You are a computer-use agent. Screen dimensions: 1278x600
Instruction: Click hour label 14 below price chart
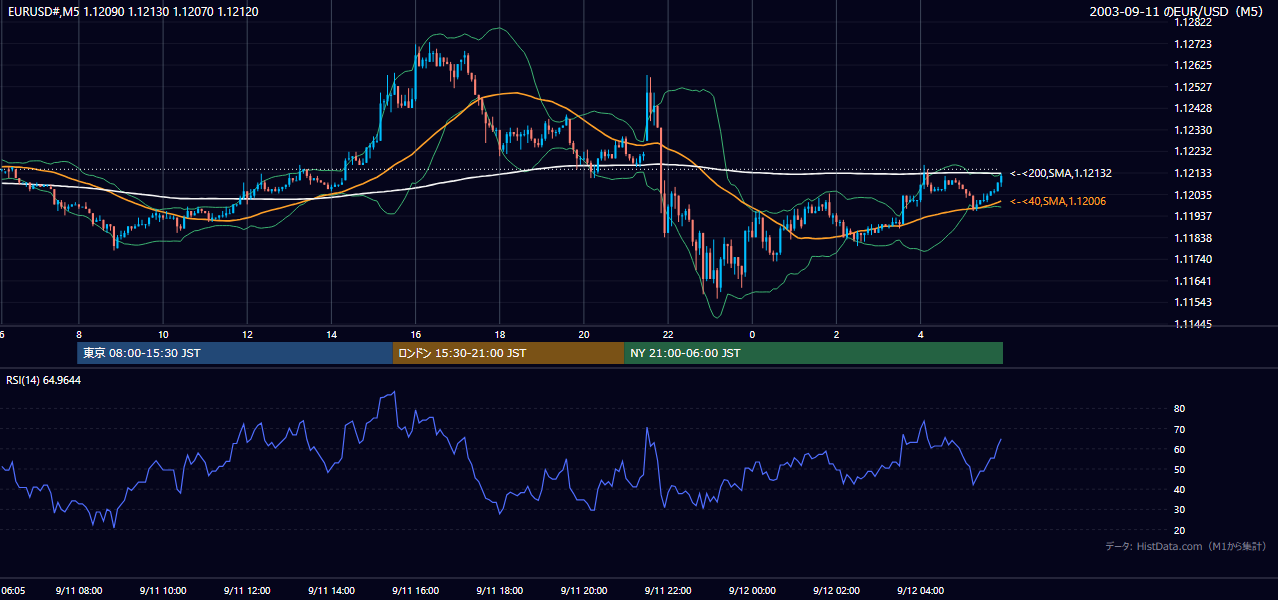click(x=331, y=334)
